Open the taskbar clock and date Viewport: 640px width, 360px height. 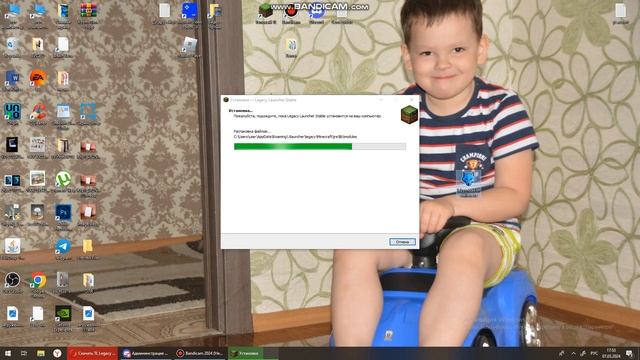(611, 353)
